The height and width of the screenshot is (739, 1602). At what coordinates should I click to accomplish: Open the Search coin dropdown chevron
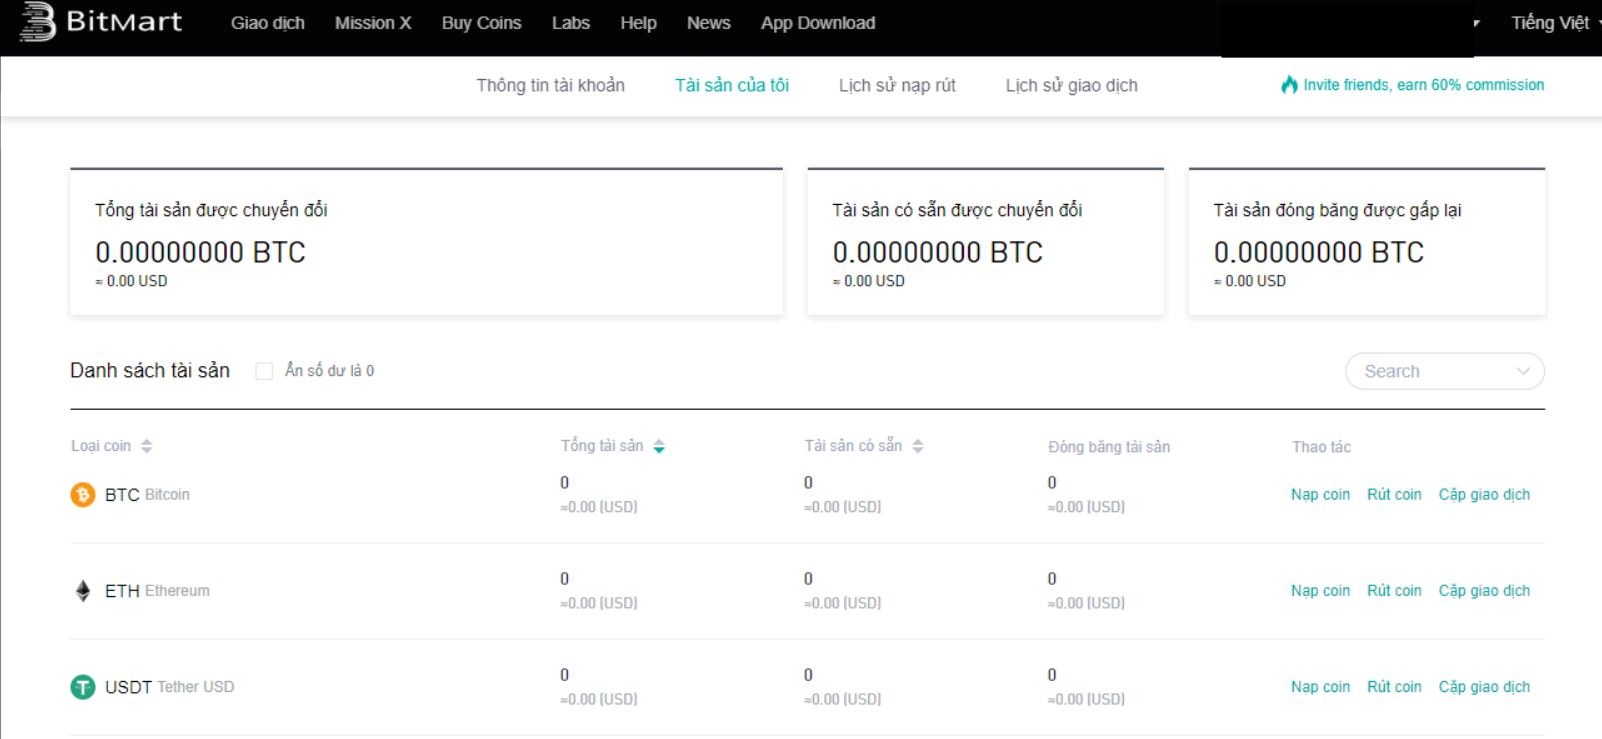(1523, 371)
